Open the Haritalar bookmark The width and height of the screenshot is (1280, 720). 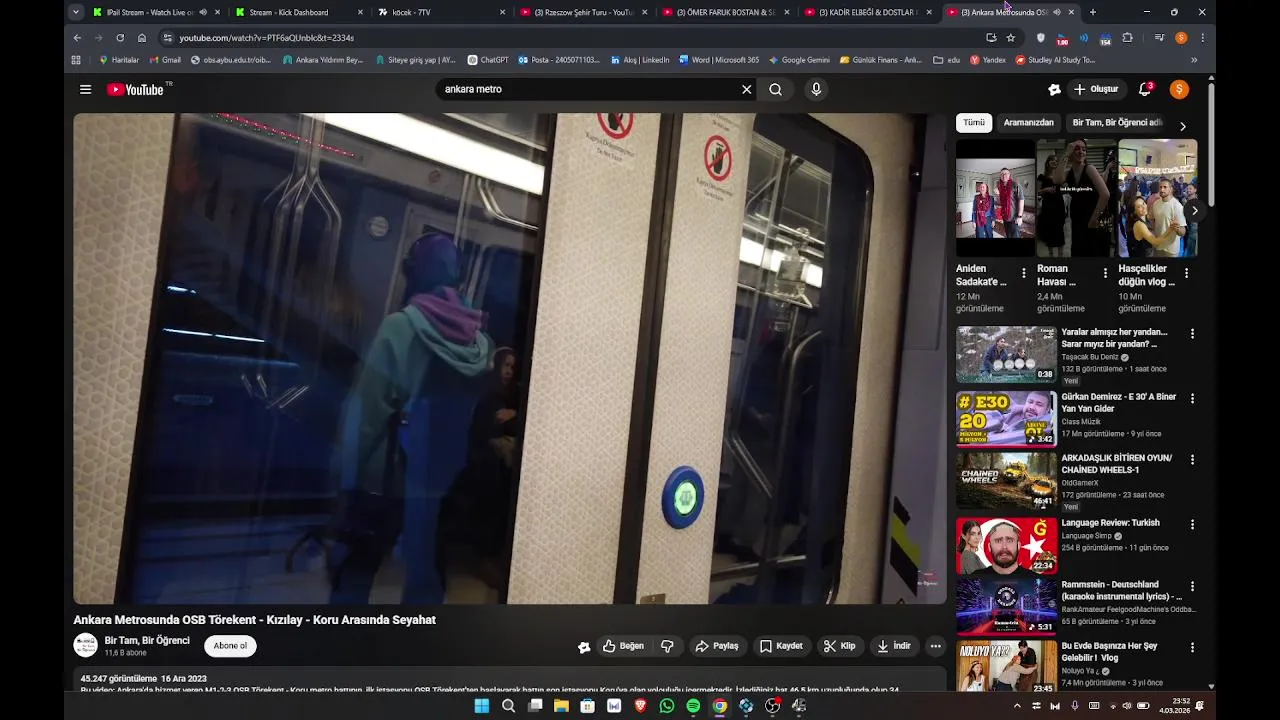(119, 60)
